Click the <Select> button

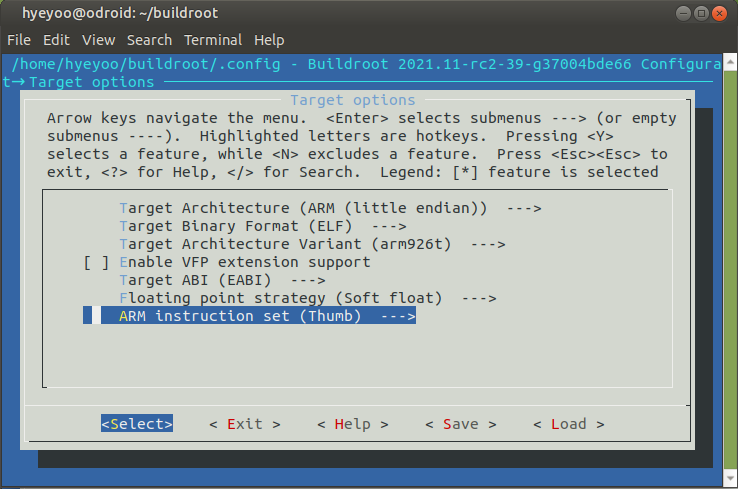tap(137, 424)
